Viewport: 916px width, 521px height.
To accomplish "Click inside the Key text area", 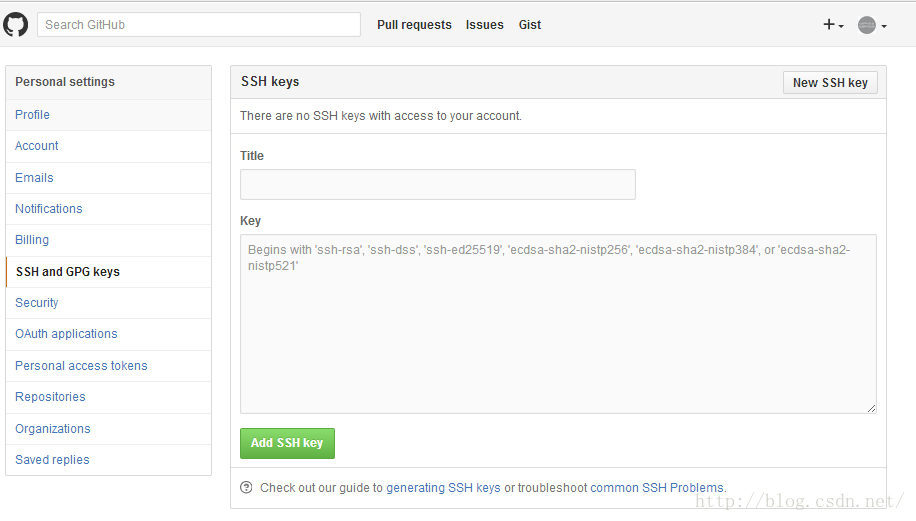I will tap(558, 324).
